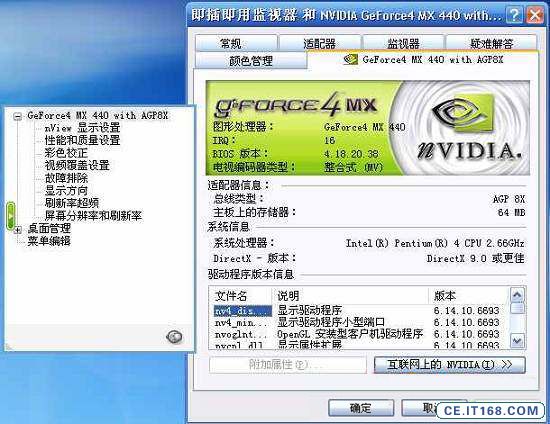This screenshot has width=550, height=424.
Task: Open the 监视器 tab
Action: [x=403, y=43]
